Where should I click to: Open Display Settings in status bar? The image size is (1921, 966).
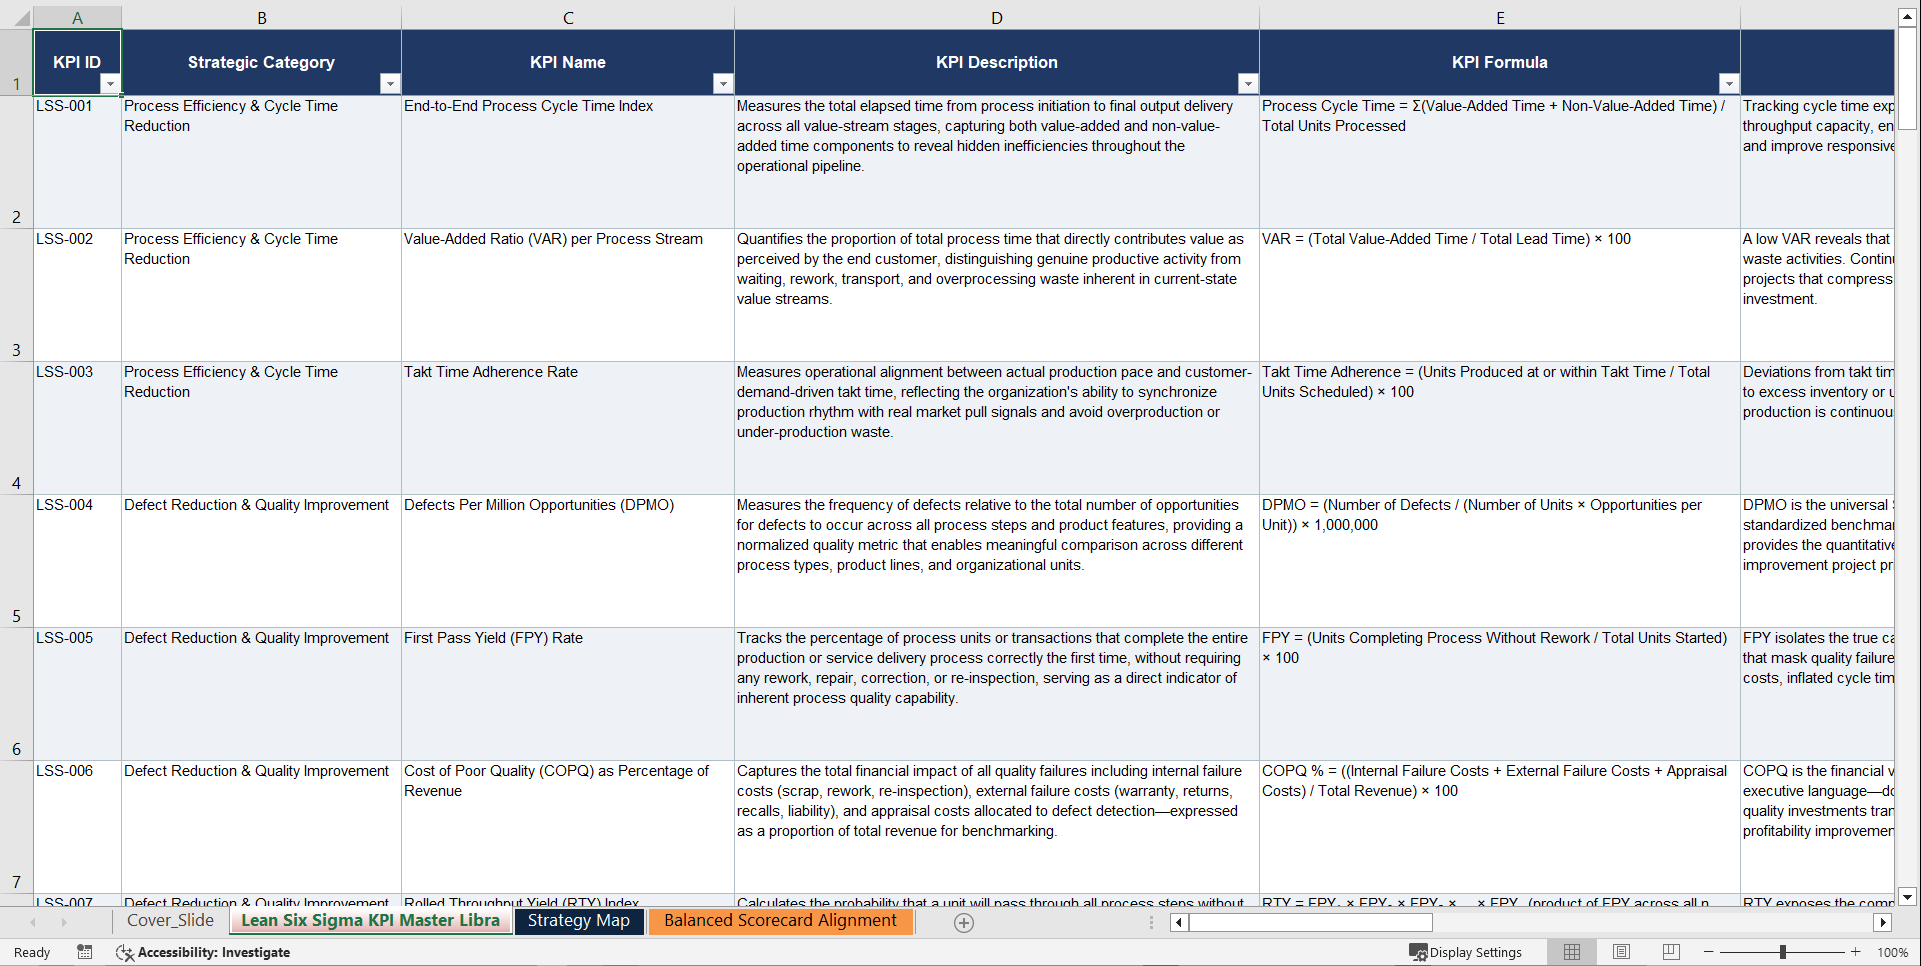tap(1466, 952)
